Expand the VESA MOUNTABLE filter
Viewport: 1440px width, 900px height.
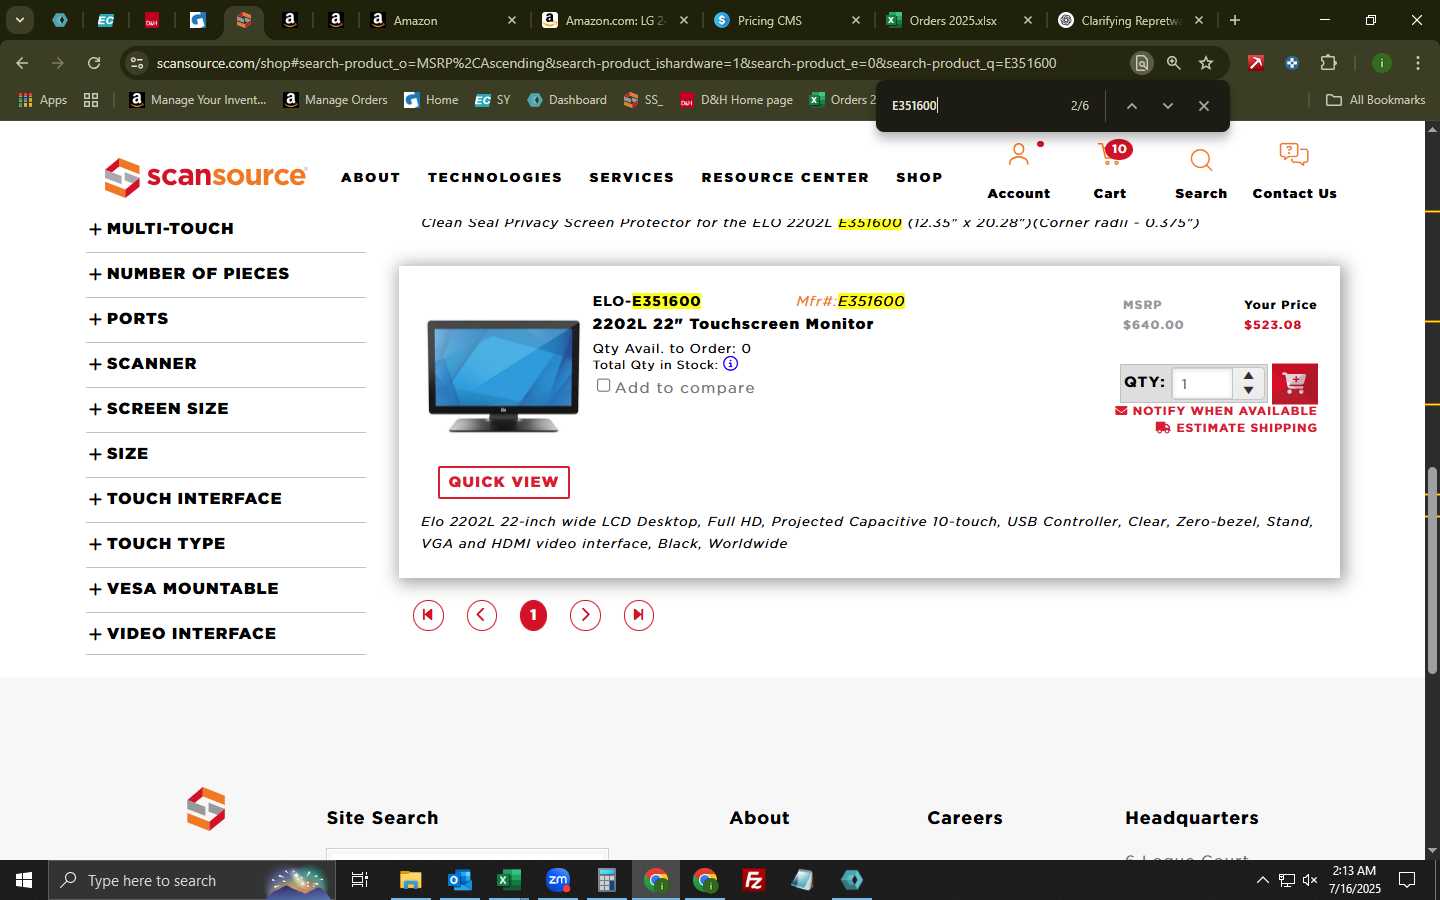click(184, 589)
